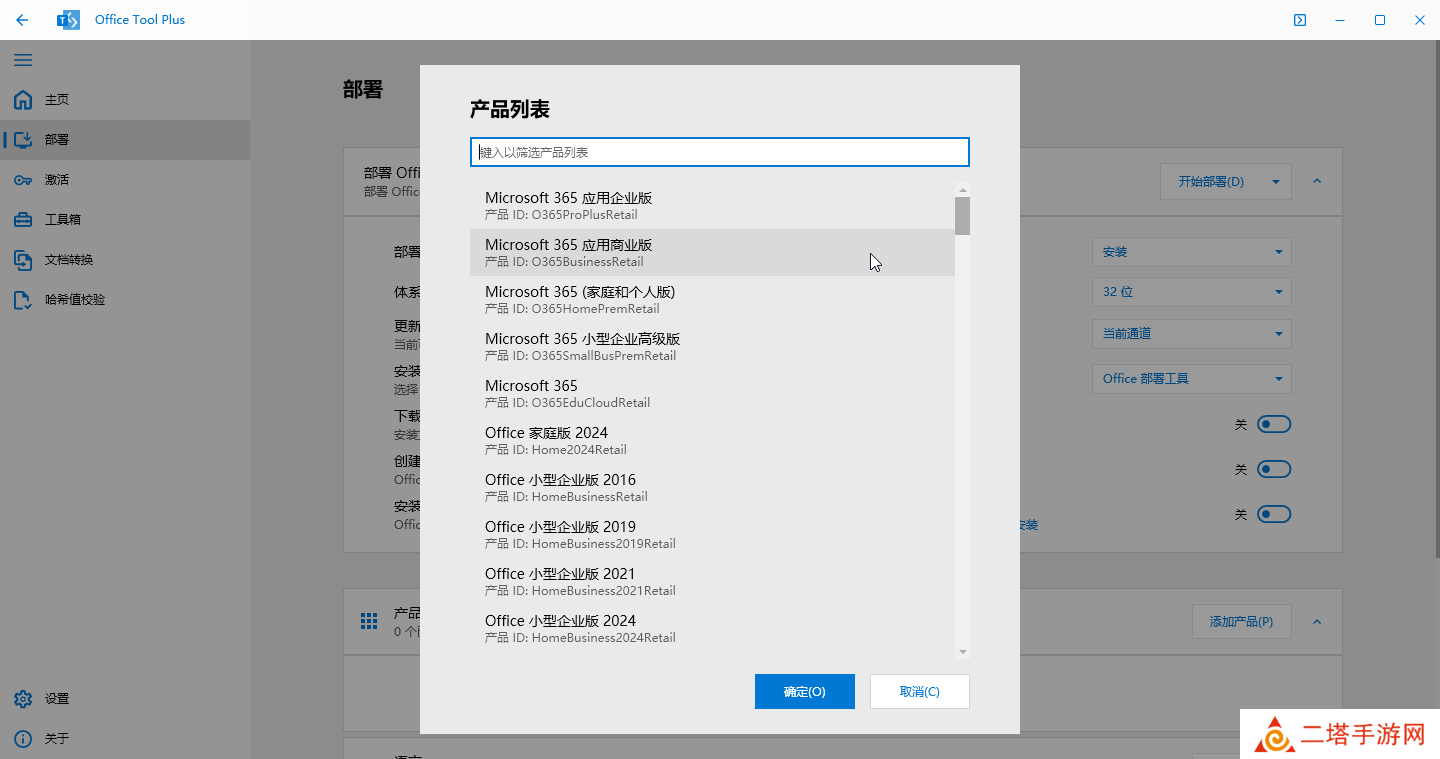Open the 安装 mode dropdown
The image size is (1440, 759).
coord(1191,252)
